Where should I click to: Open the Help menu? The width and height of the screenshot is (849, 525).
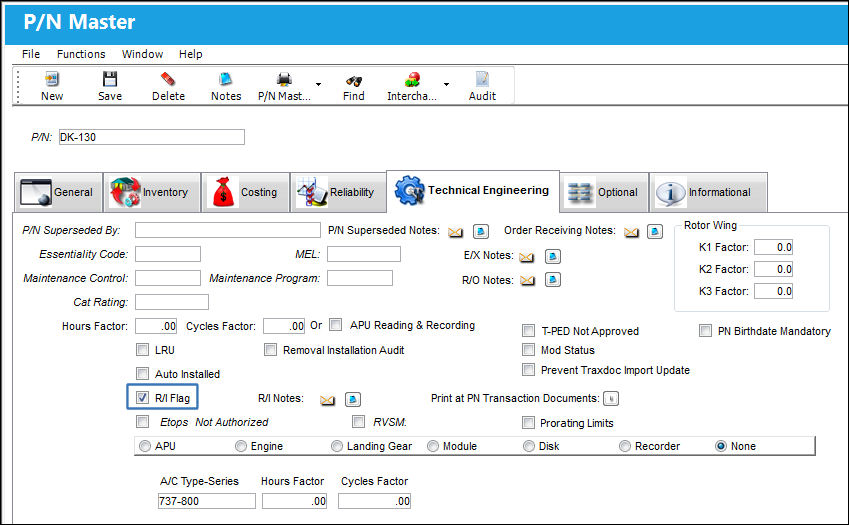(191, 54)
